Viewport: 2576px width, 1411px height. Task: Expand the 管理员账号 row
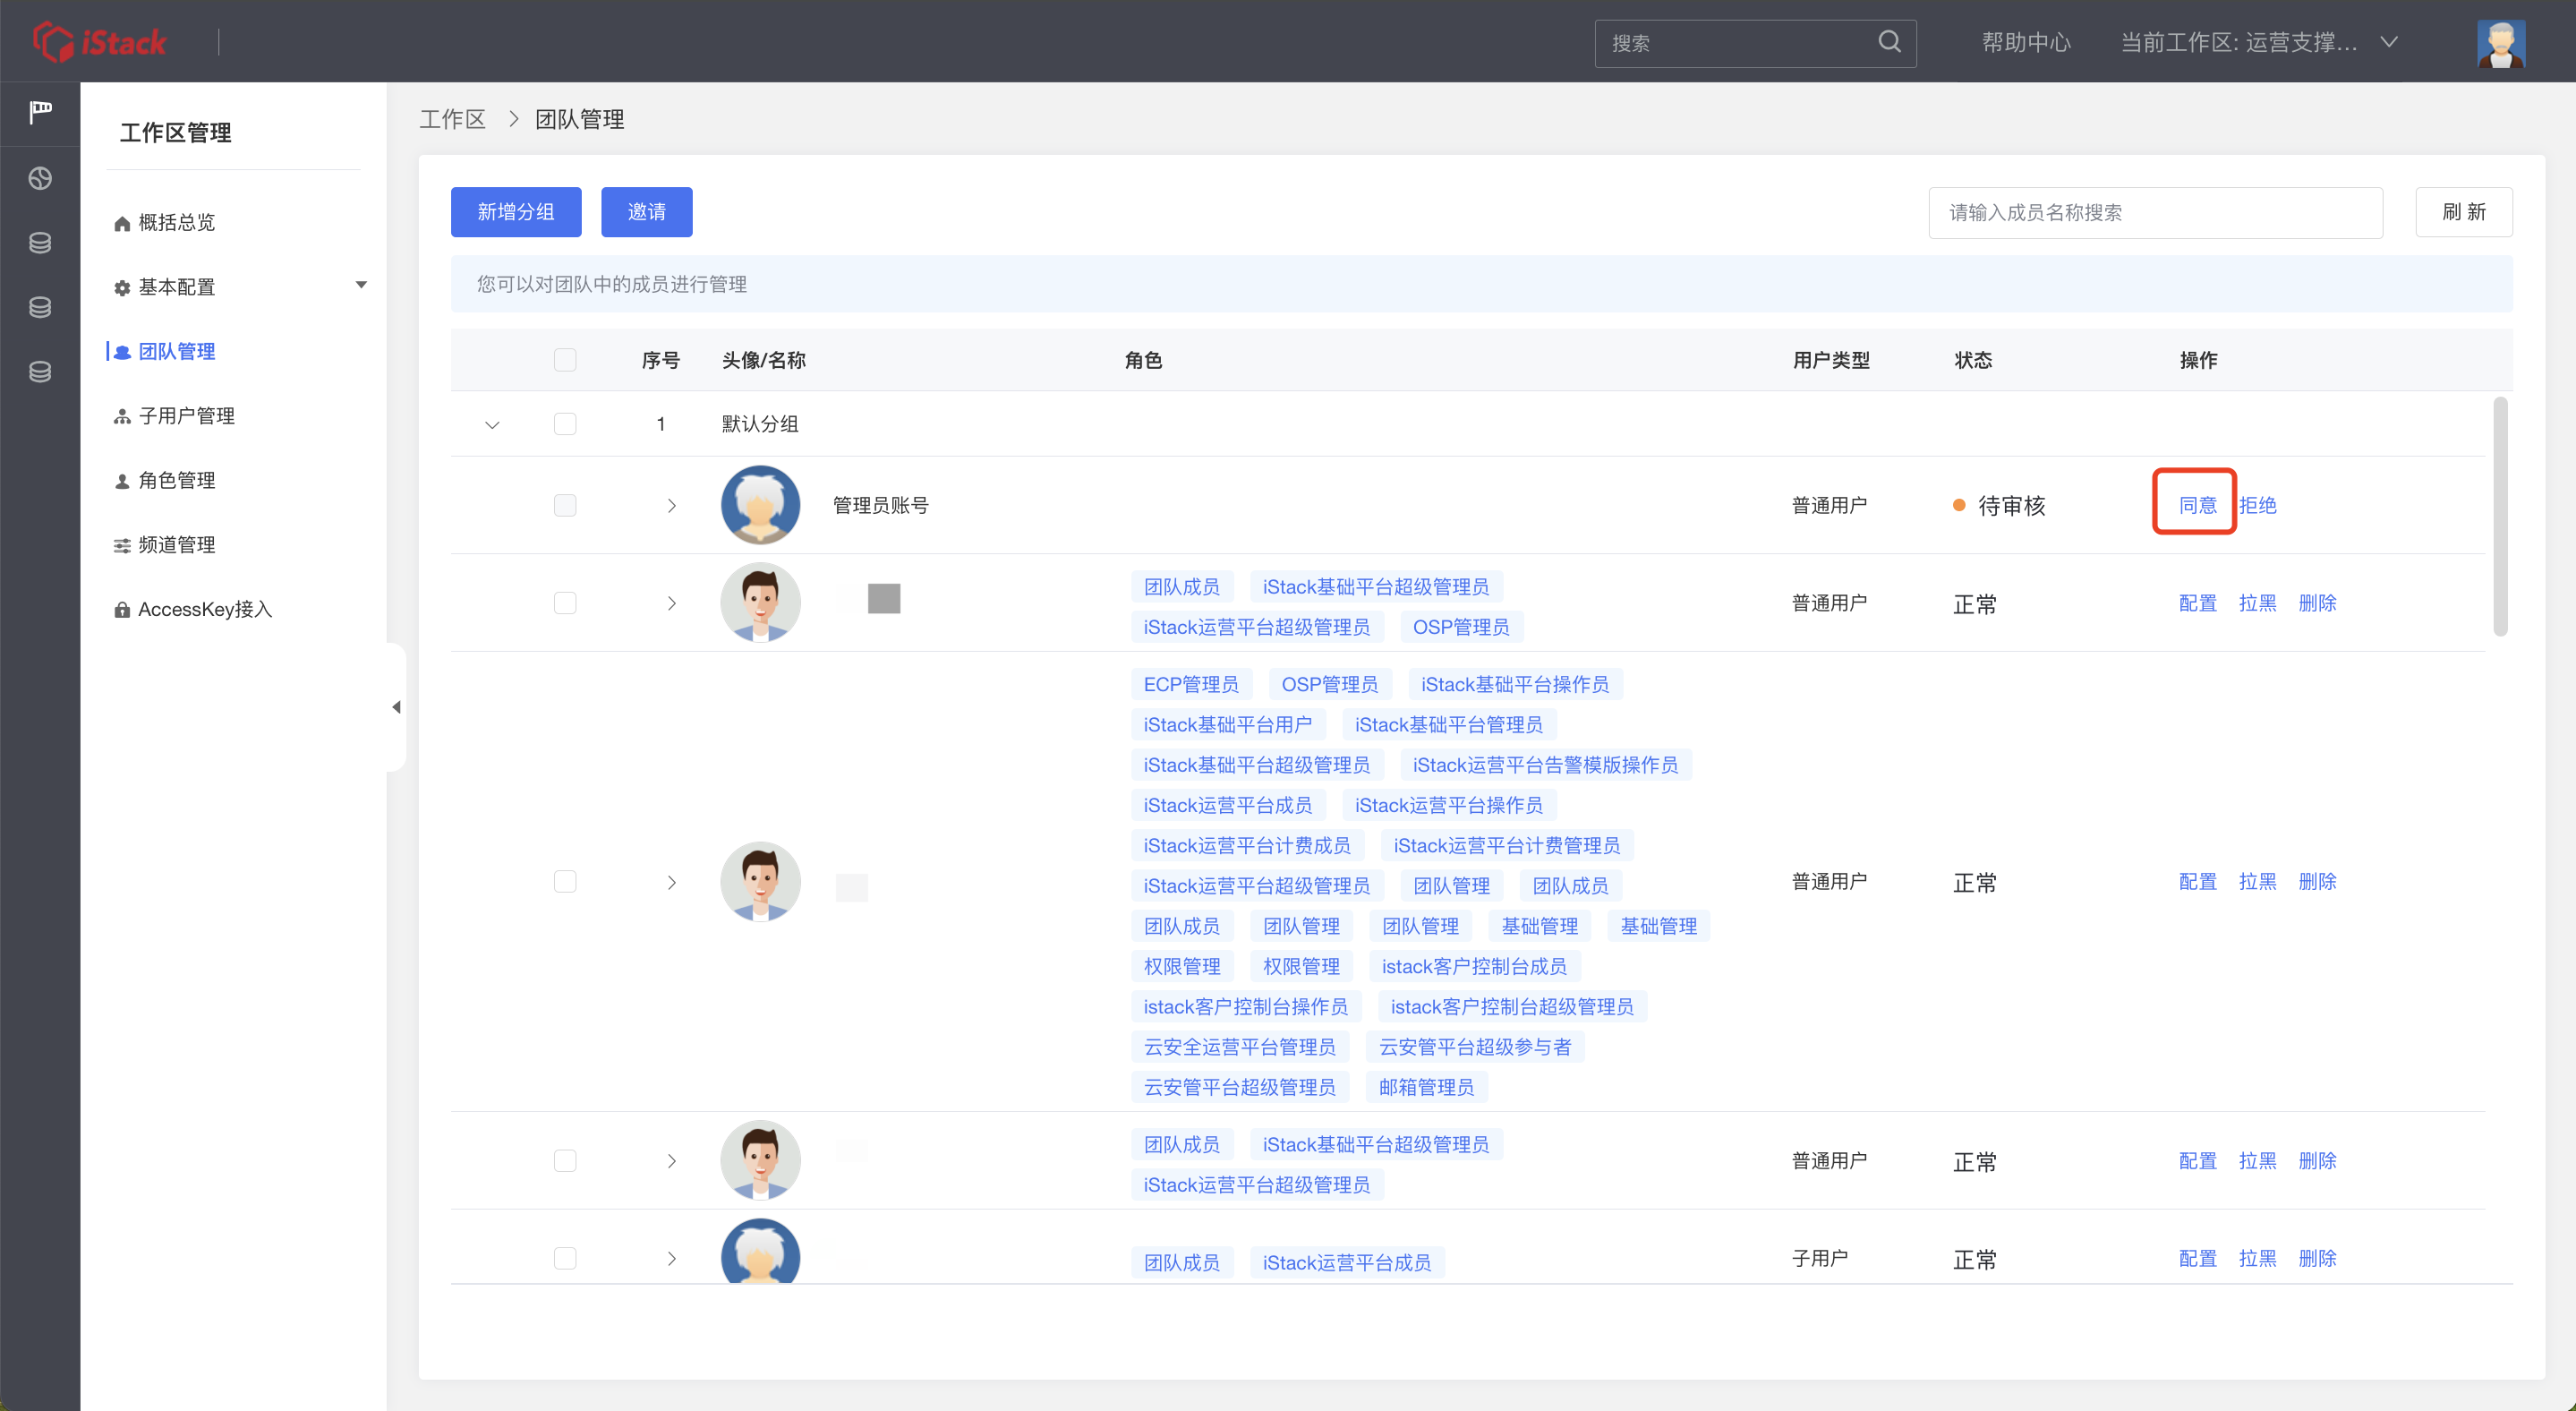(x=672, y=506)
